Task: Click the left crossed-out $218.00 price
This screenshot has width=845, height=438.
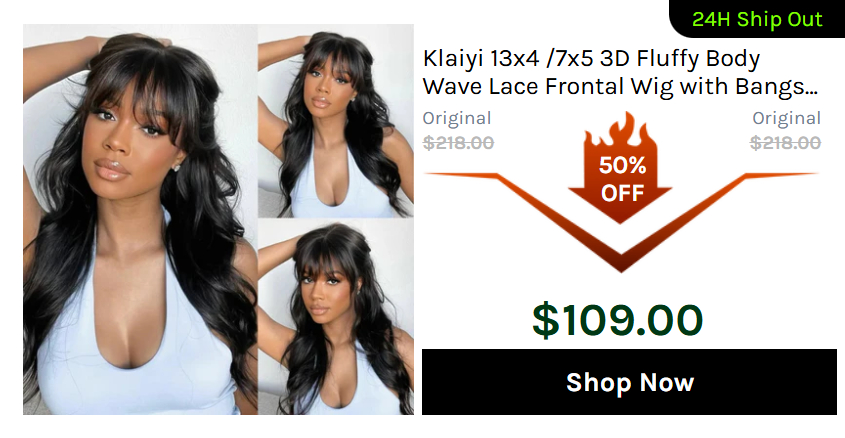Action: (458, 143)
